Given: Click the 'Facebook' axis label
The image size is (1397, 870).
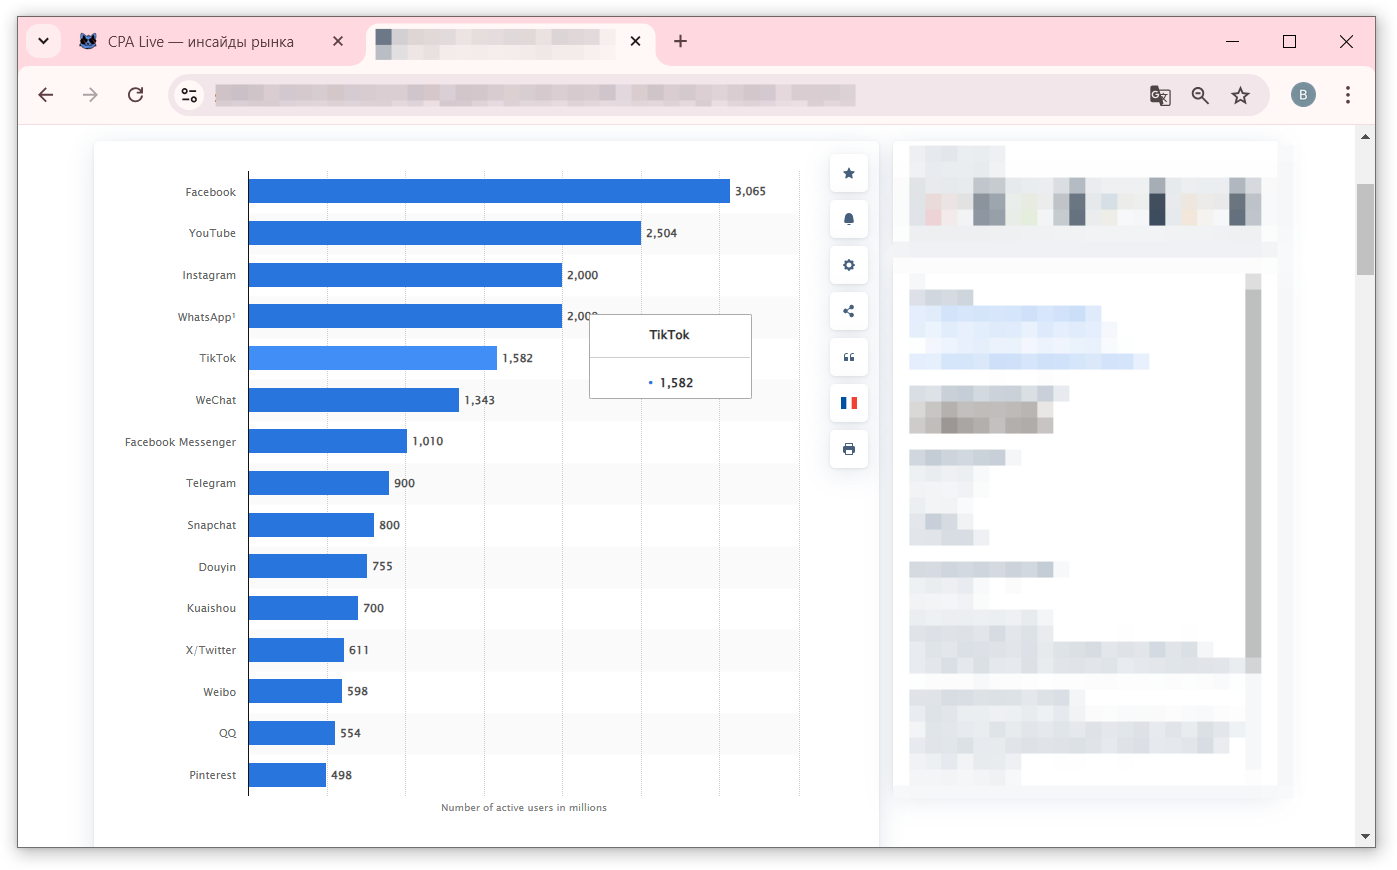Looking at the screenshot, I should (211, 192).
